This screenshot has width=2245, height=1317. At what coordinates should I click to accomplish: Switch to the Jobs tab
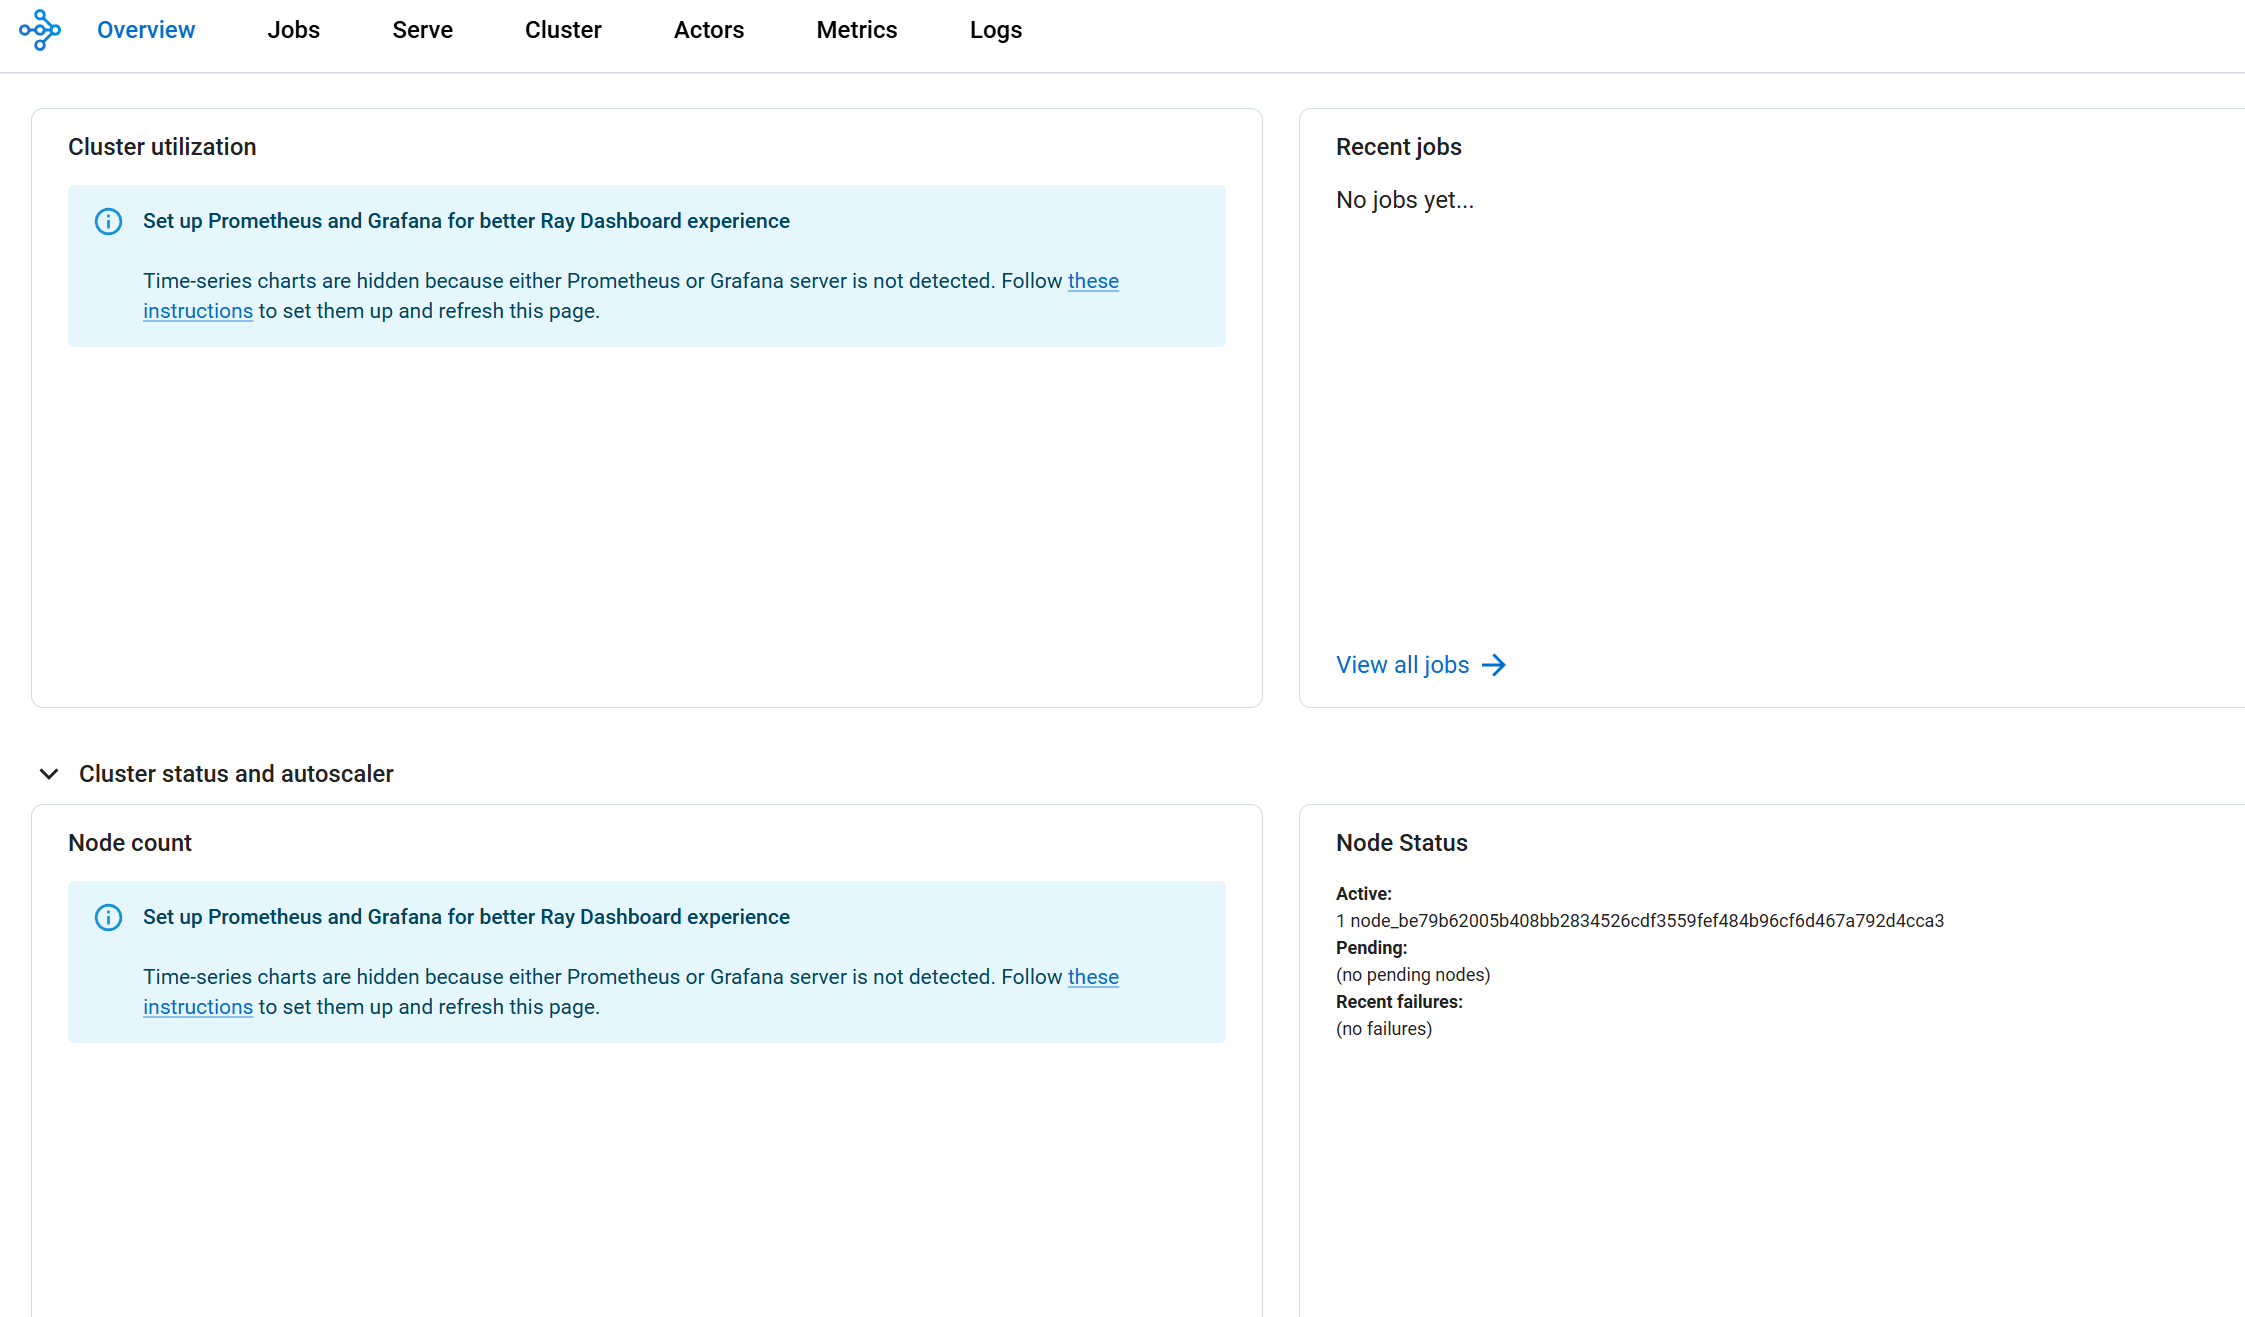pos(293,30)
